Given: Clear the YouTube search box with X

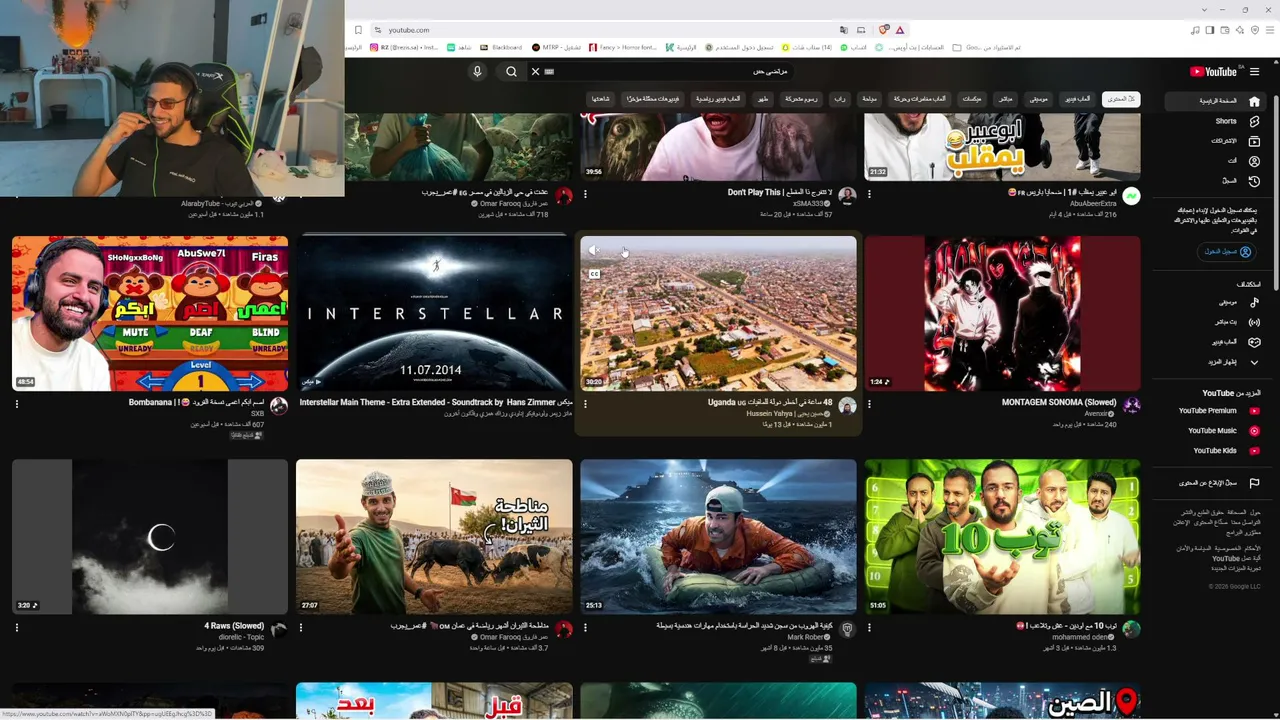Looking at the screenshot, I should 535,72.
